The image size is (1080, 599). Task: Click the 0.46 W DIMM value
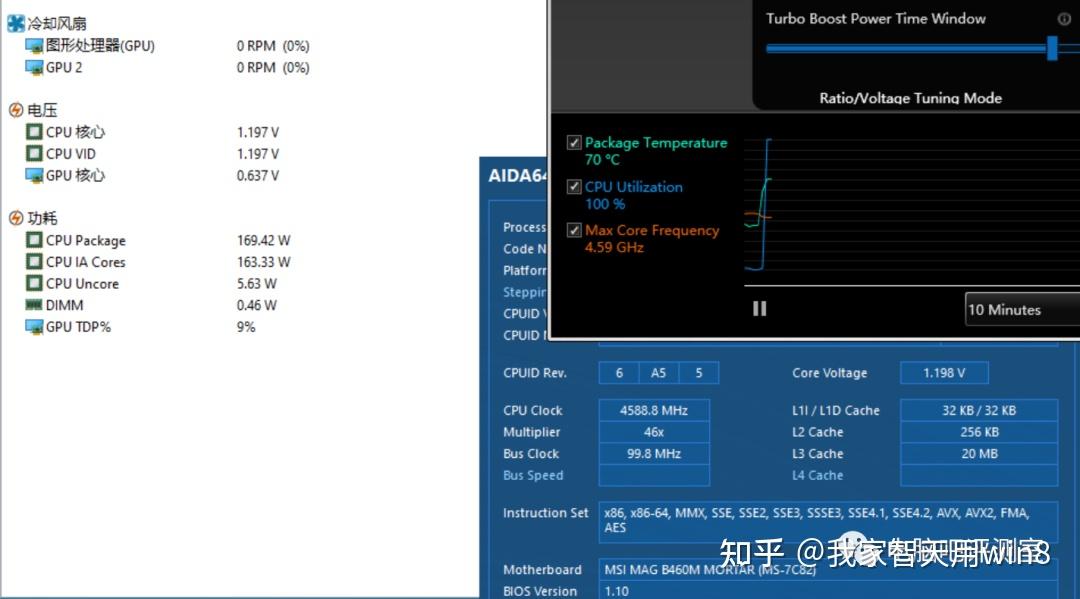(x=256, y=305)
